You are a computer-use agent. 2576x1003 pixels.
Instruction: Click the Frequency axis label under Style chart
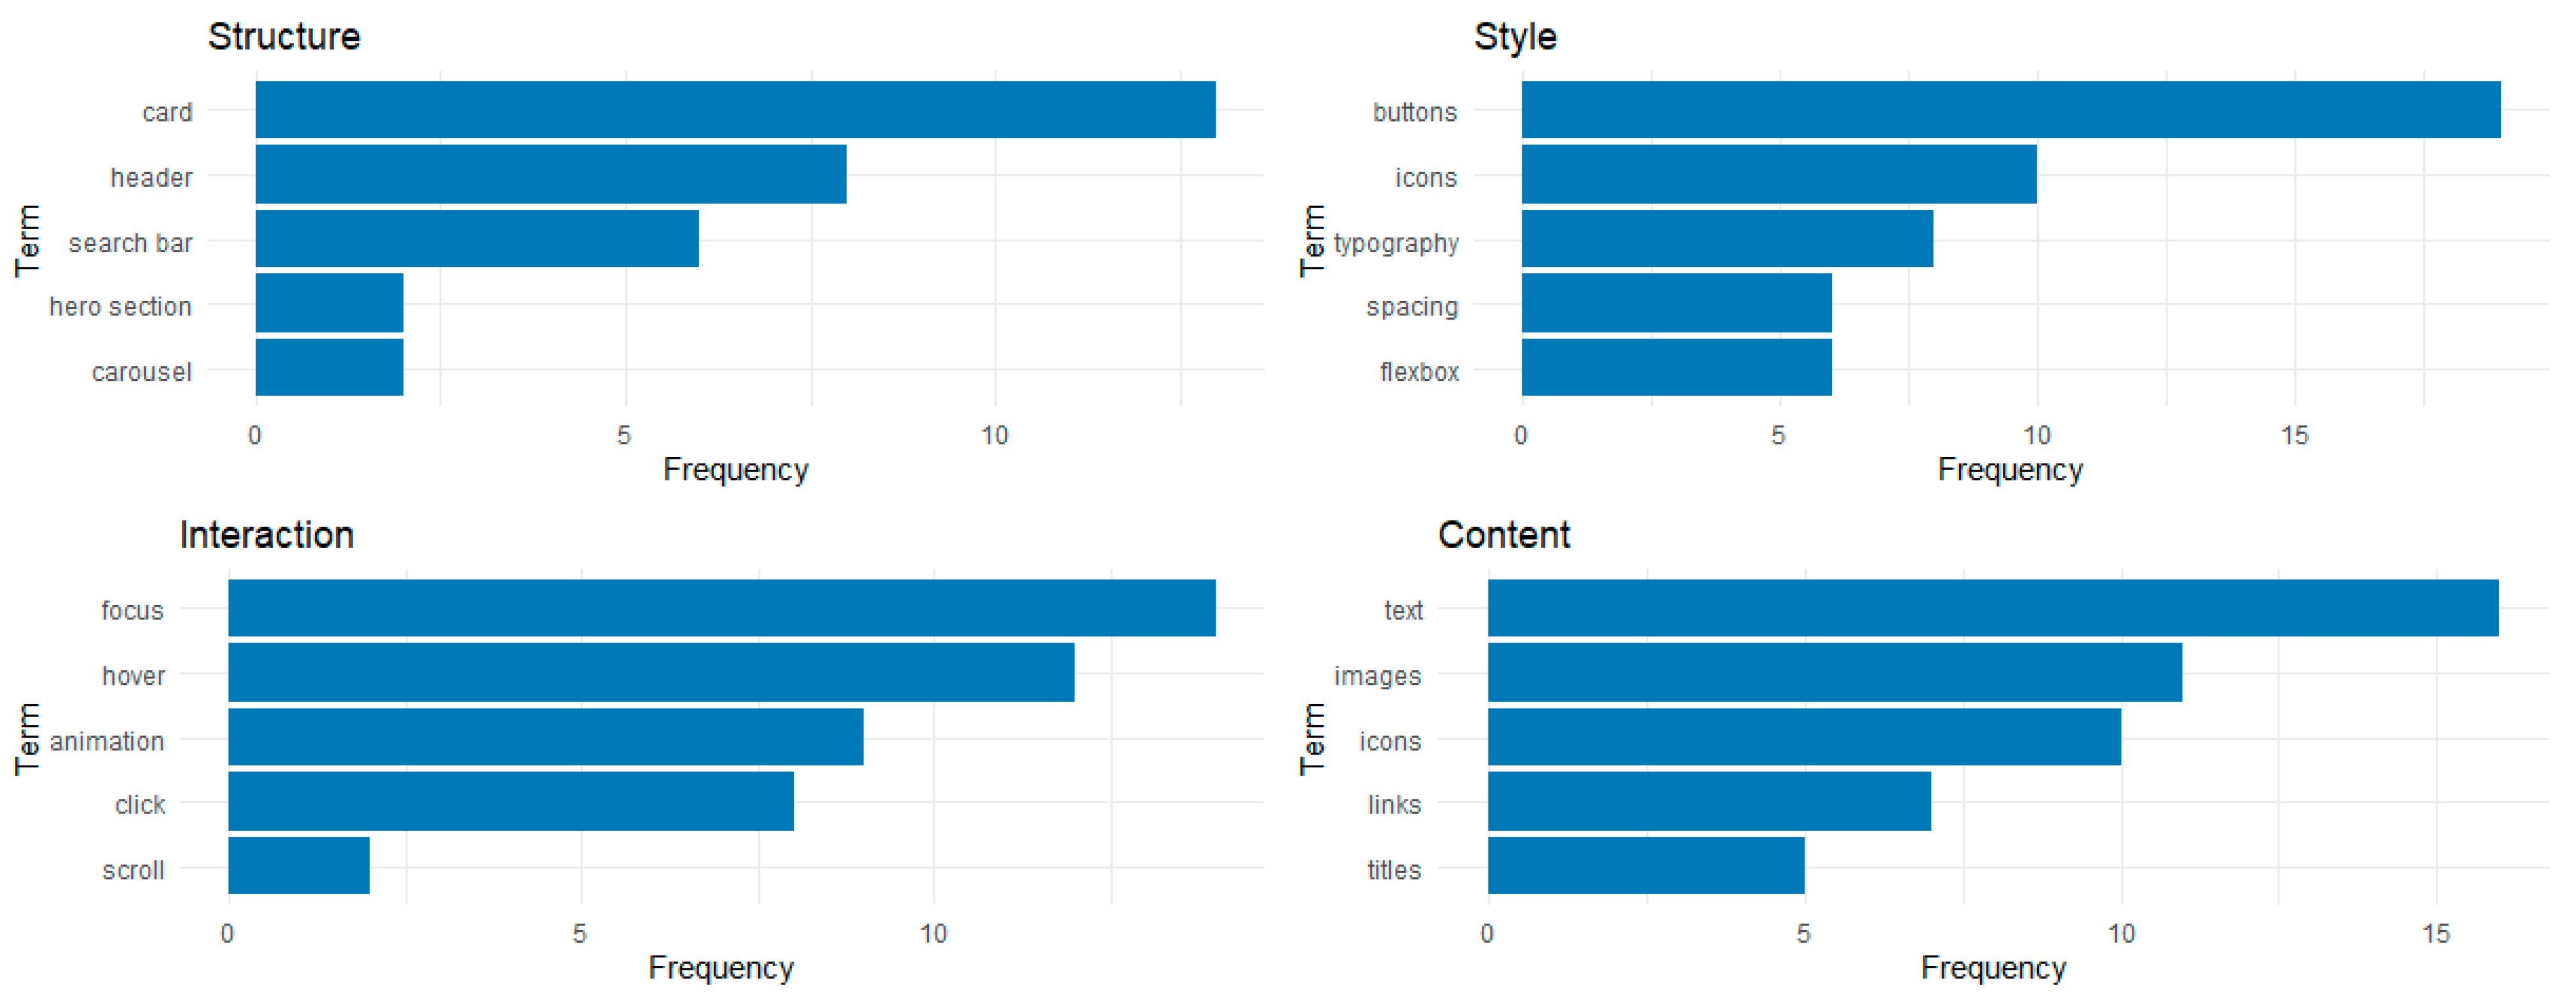pyautogui.click(x=2010, y=470)
